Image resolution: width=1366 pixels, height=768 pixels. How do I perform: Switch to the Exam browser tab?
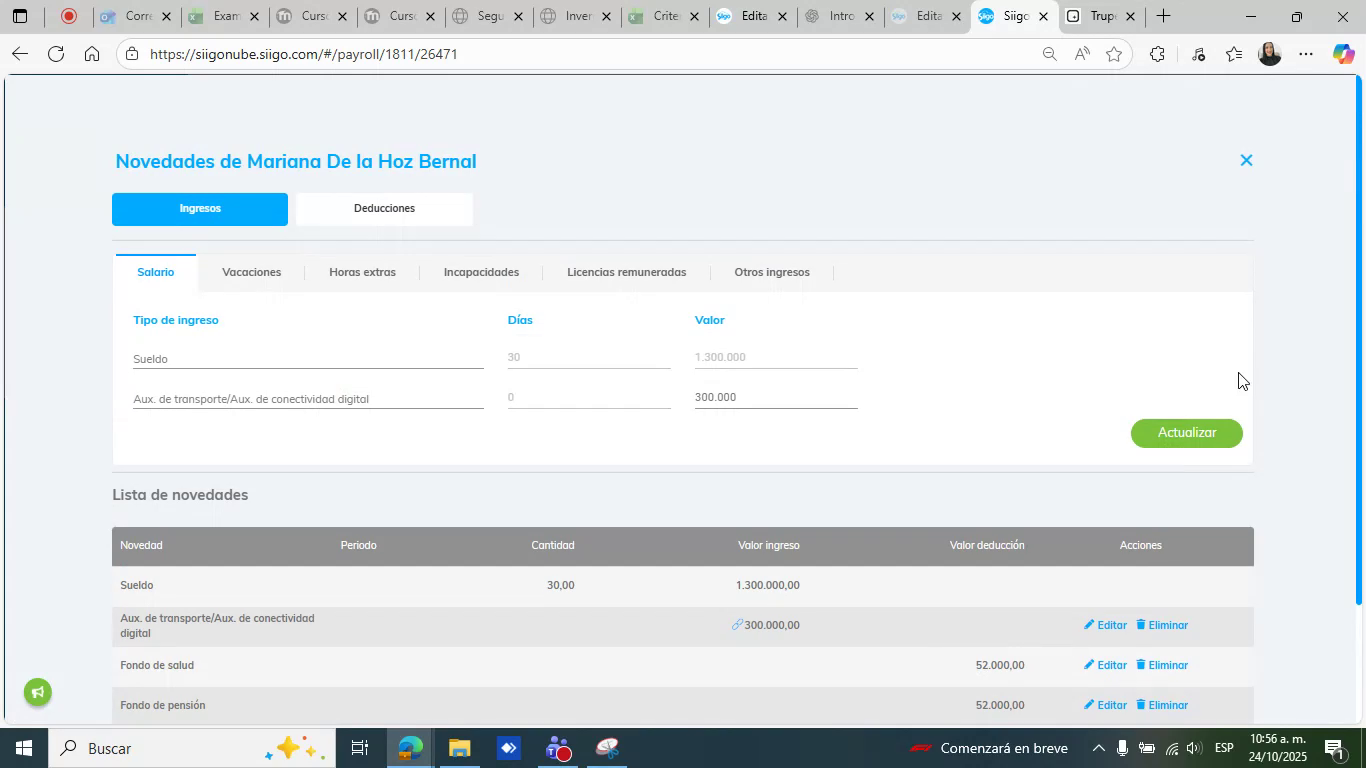[x=224, y=16]
